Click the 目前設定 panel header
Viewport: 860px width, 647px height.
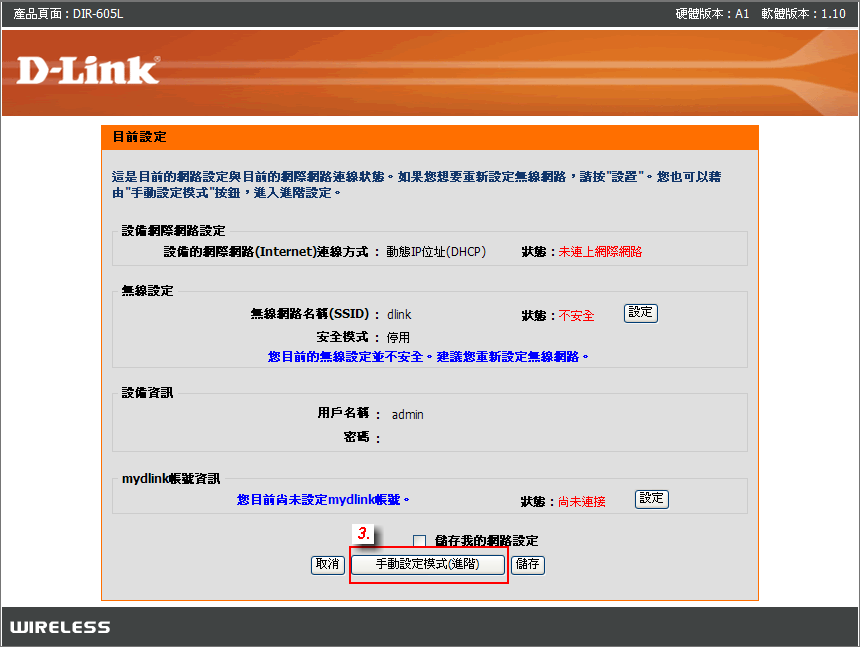coord(430,137)
